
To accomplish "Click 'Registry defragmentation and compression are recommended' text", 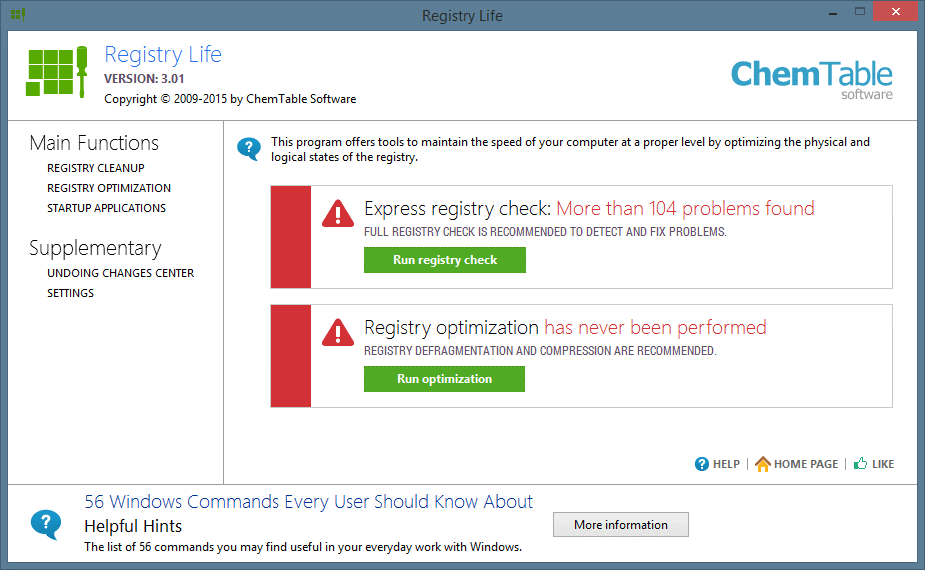I will (x=540, y=351).
